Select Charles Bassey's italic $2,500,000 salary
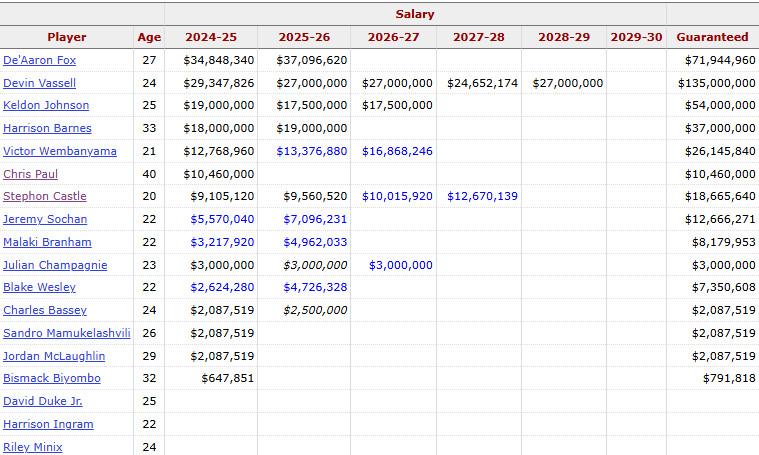 (315, 310)
